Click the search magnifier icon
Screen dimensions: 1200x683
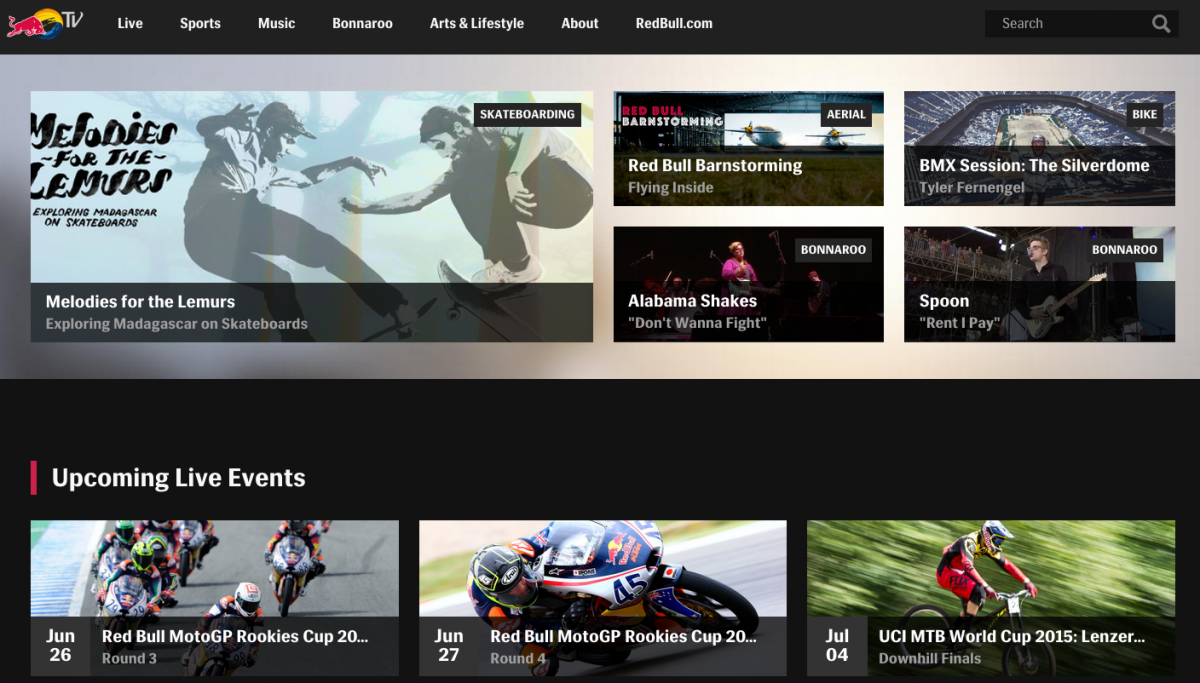[x=1160, y=24]
